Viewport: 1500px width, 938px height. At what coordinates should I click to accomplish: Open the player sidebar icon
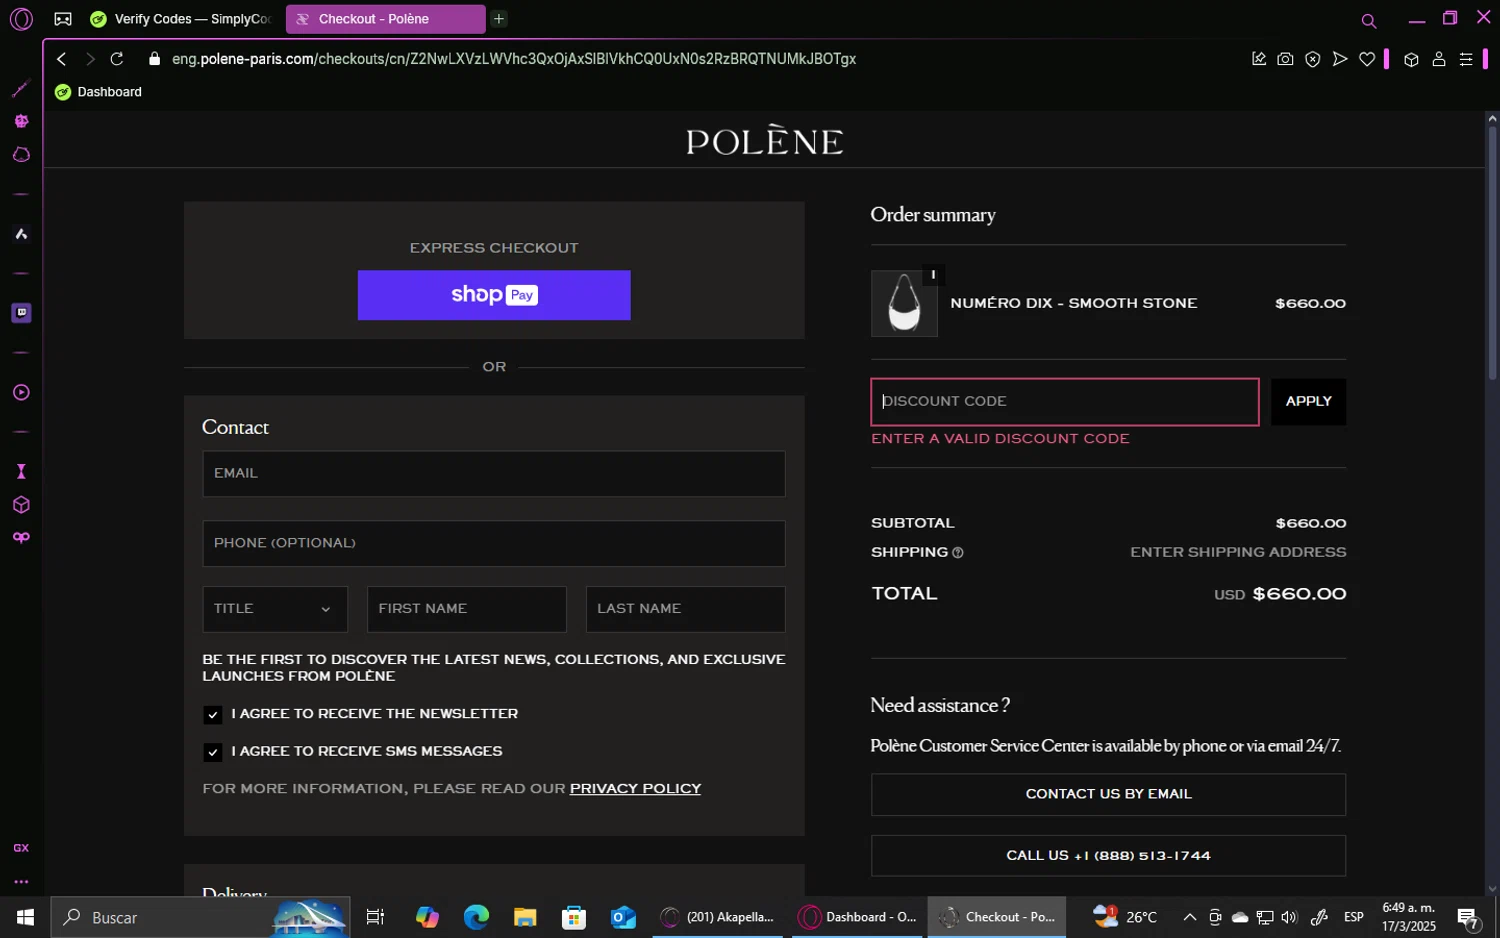(21, 392)
